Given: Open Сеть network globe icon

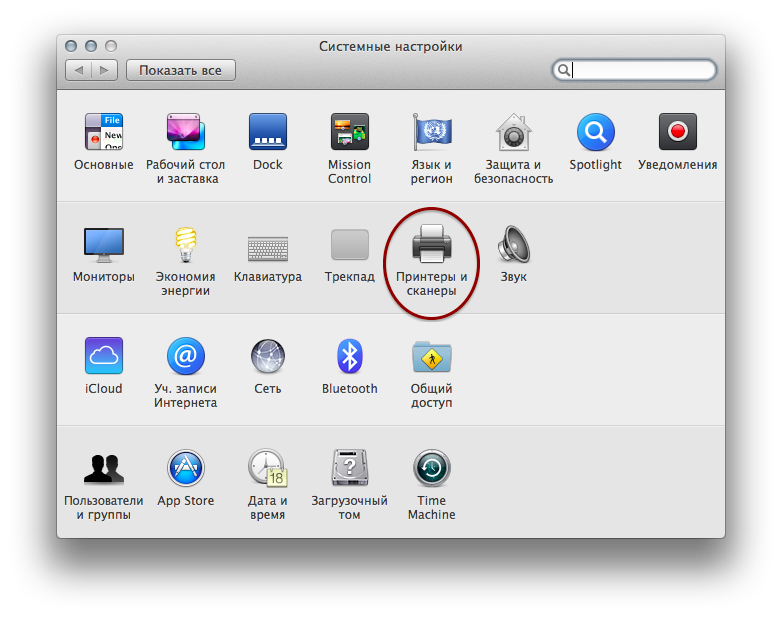Looking at the screenshot, I should 268,356.
